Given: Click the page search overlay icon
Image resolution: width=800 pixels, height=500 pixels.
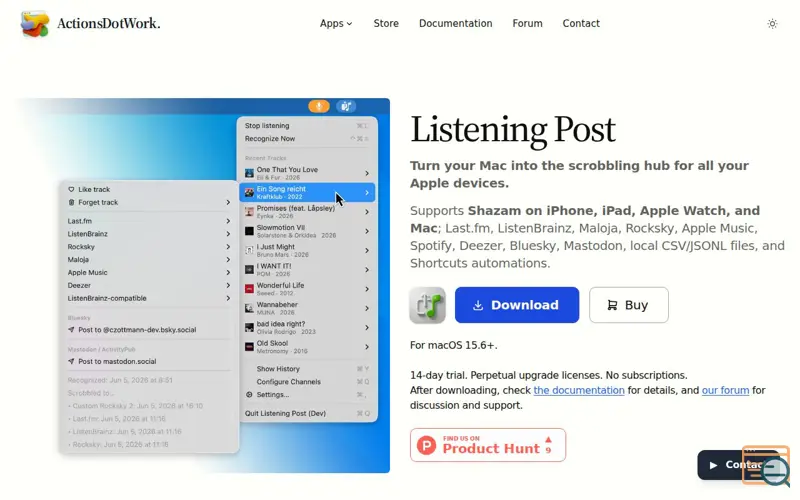Looking at the screenshot, I should [x=766, y=465].
